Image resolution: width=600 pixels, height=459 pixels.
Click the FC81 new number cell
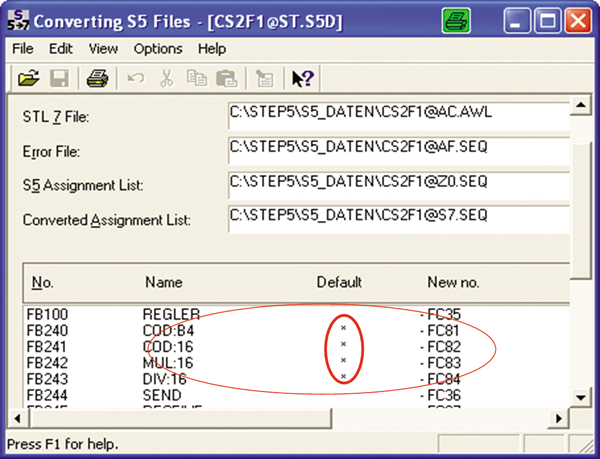point(443,330)
